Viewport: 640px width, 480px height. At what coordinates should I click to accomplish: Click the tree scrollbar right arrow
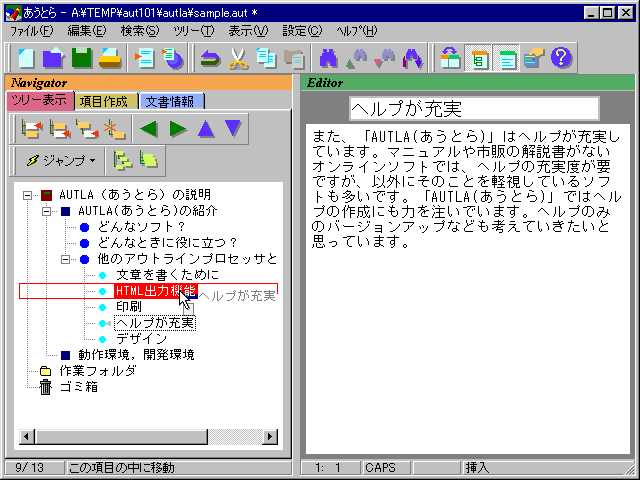point(270,437)
